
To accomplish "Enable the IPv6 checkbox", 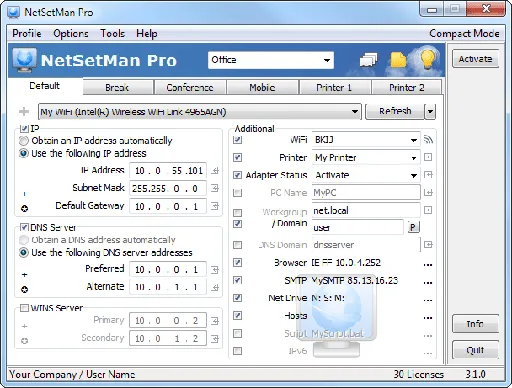I will [237, 351].
